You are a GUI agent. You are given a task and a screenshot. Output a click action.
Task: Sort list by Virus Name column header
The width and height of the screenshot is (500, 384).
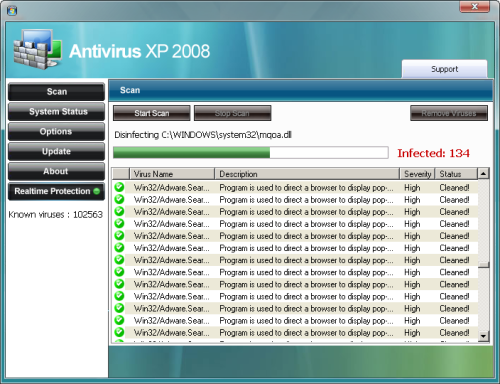tap(172, 174)
